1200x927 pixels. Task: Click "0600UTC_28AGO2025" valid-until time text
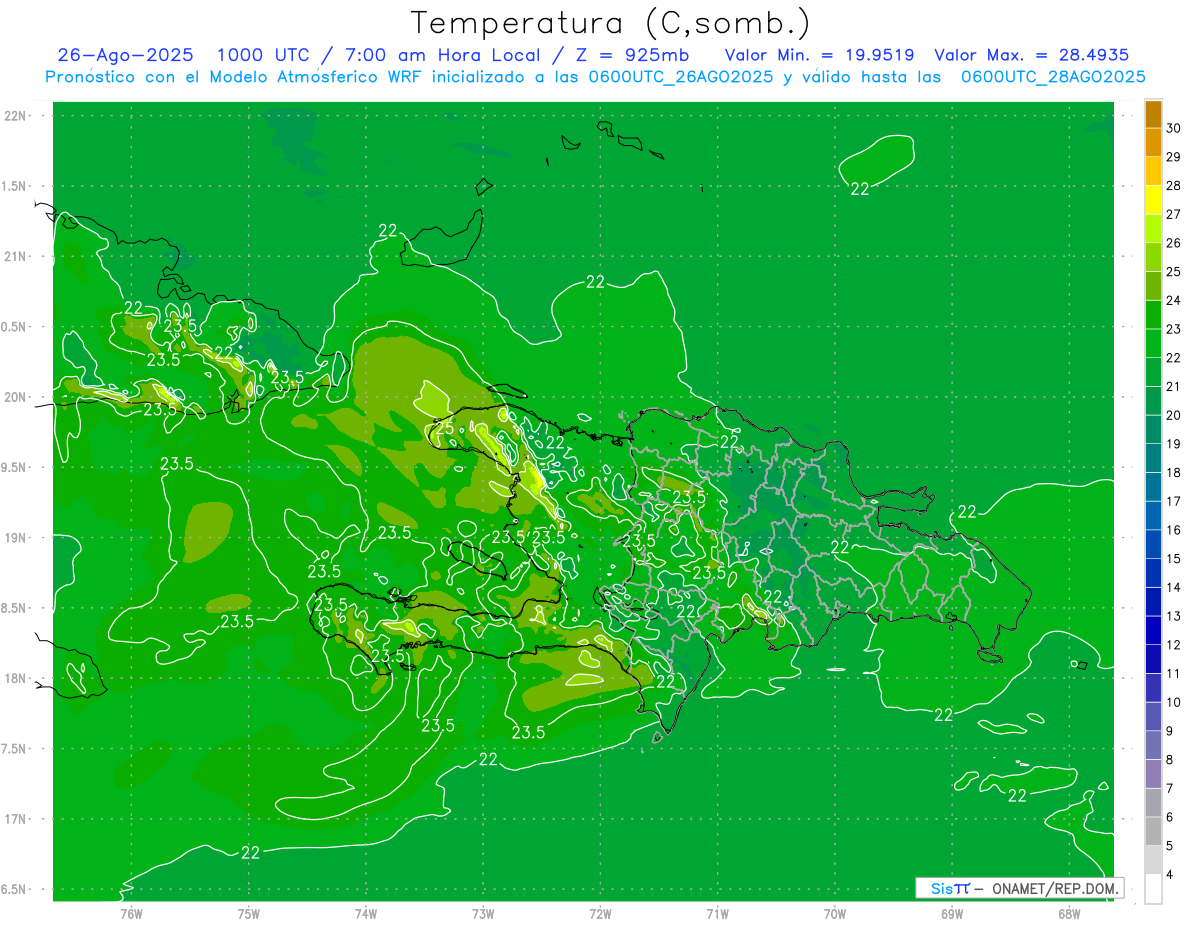pos(1053,77)
